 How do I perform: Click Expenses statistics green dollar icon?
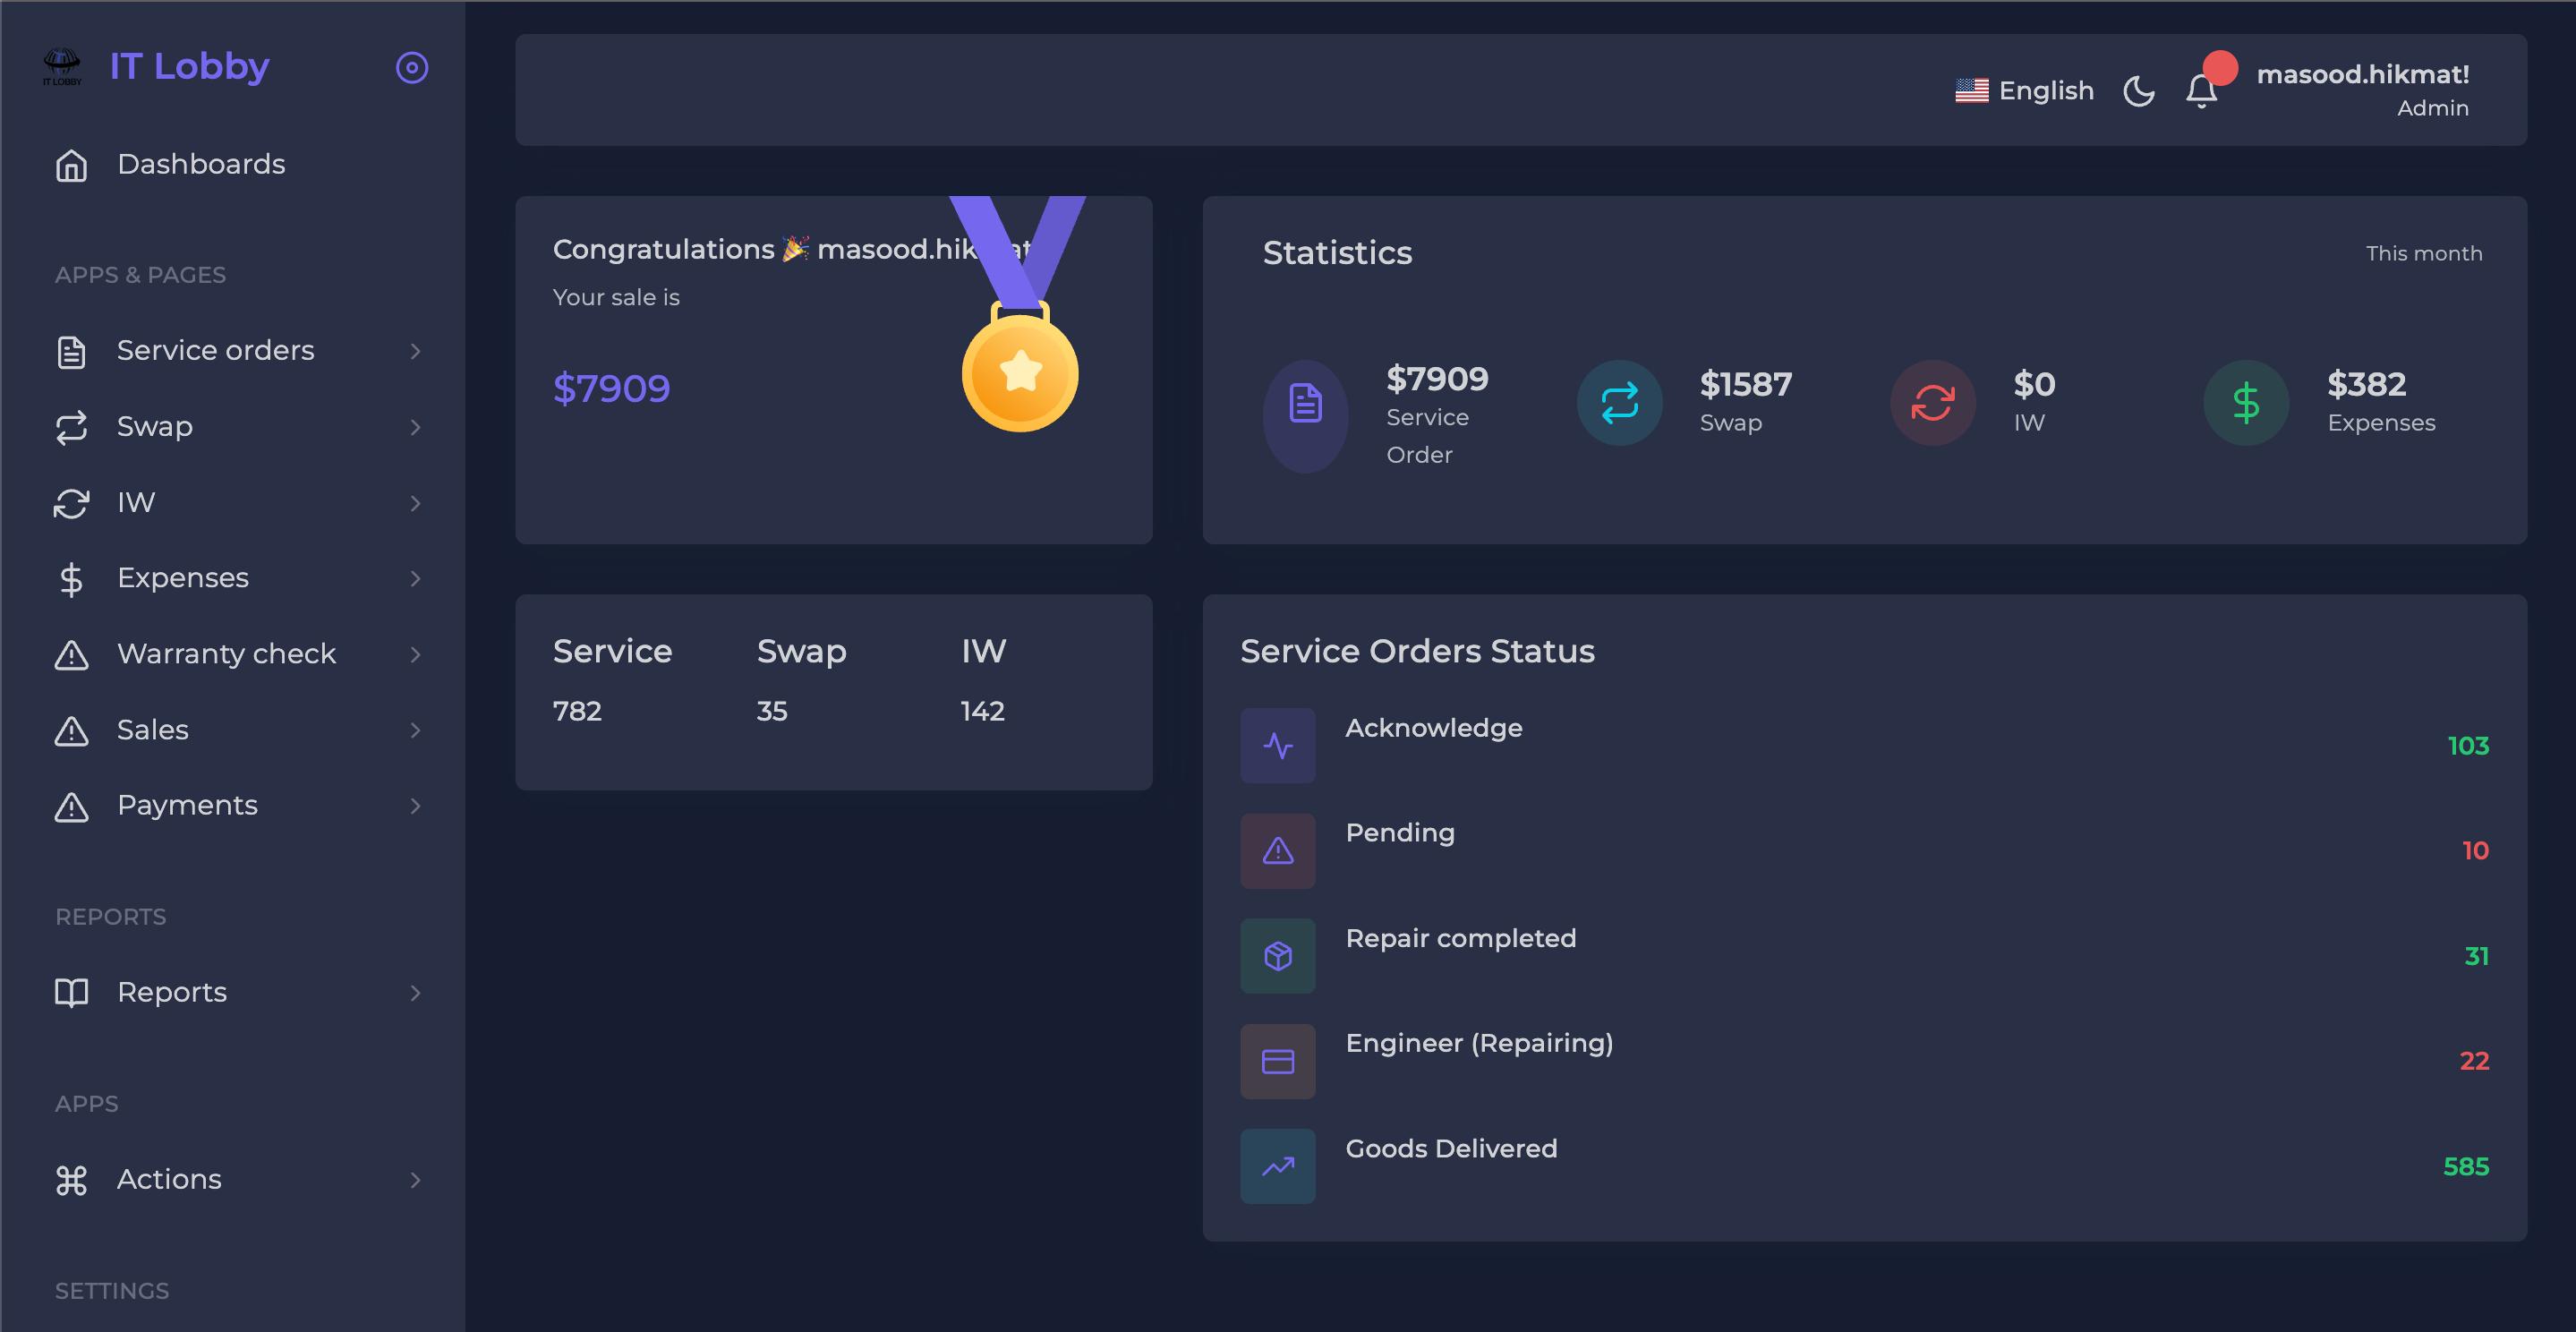pyautogui.click(x=2246, y=403)
